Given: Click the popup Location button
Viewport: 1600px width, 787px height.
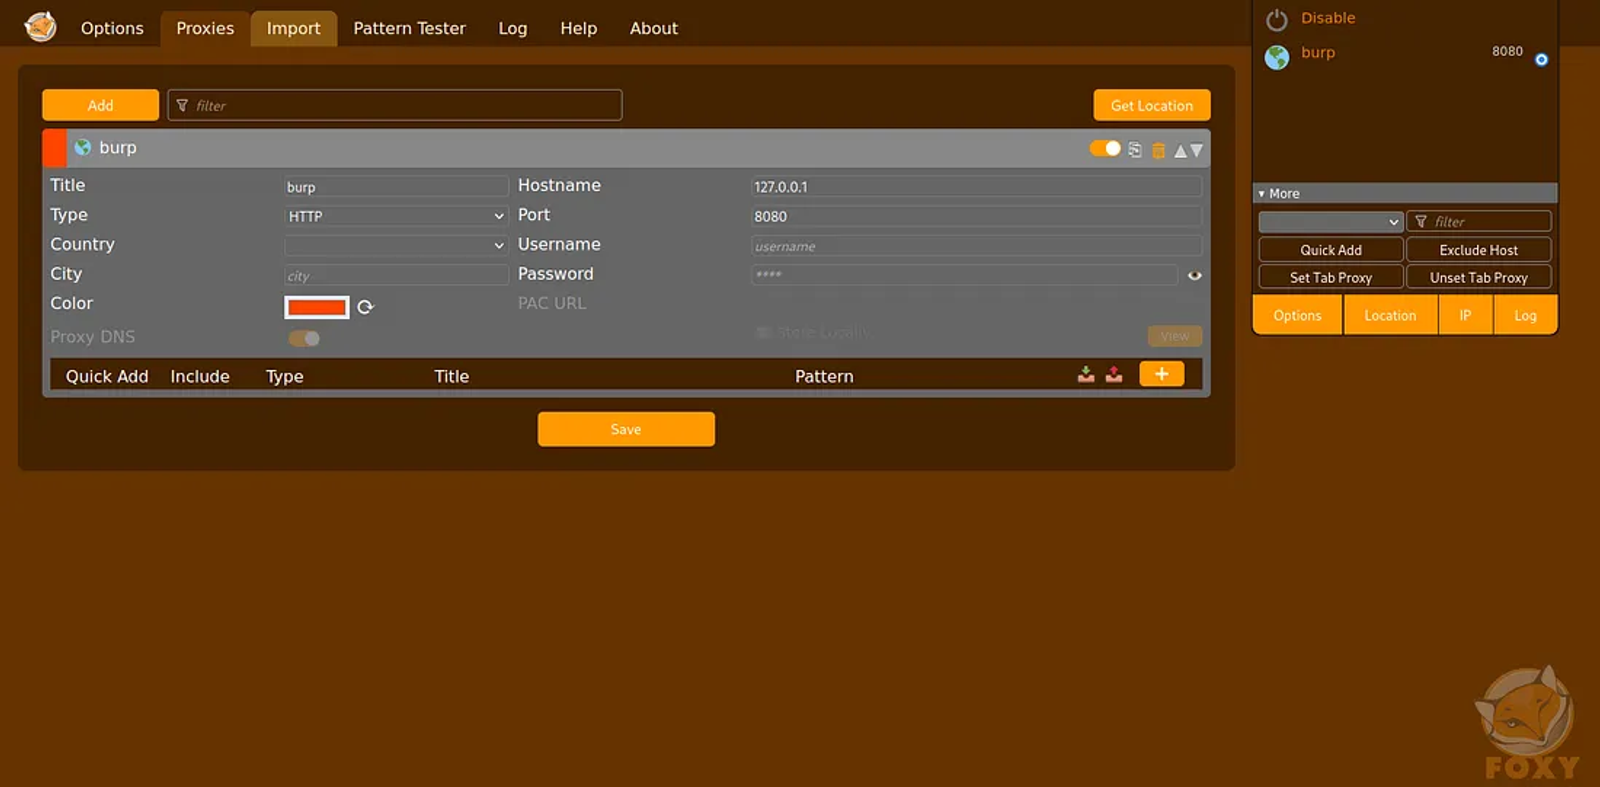Looking at the screenshot, I should click(x=1390, y=315).
